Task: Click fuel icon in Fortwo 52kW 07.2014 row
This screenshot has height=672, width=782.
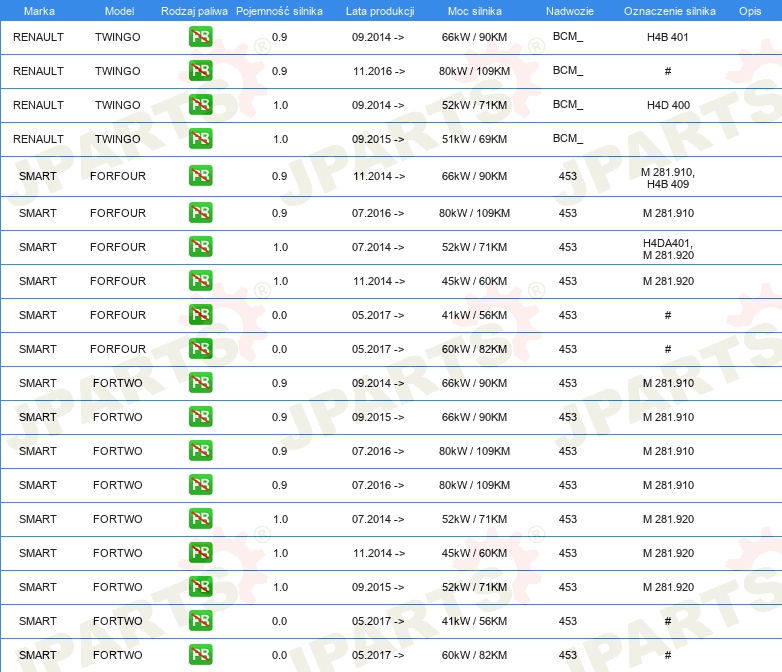Action: tap(200, 518)
